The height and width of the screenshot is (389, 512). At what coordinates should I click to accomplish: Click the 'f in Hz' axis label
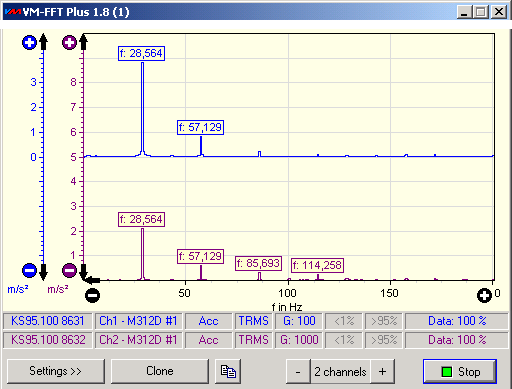point(287,307)
